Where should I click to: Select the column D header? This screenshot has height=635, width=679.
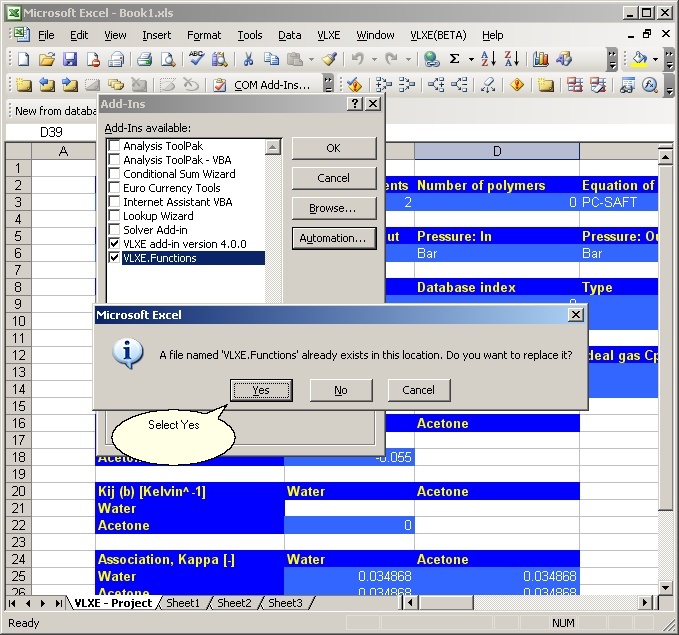coord(497,151)
